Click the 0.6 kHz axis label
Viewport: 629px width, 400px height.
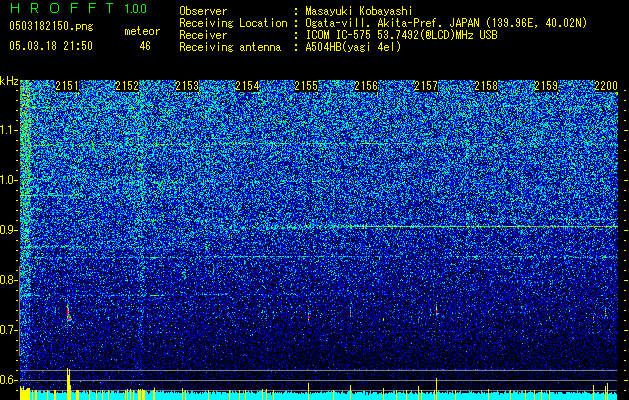tap(9, 380)
